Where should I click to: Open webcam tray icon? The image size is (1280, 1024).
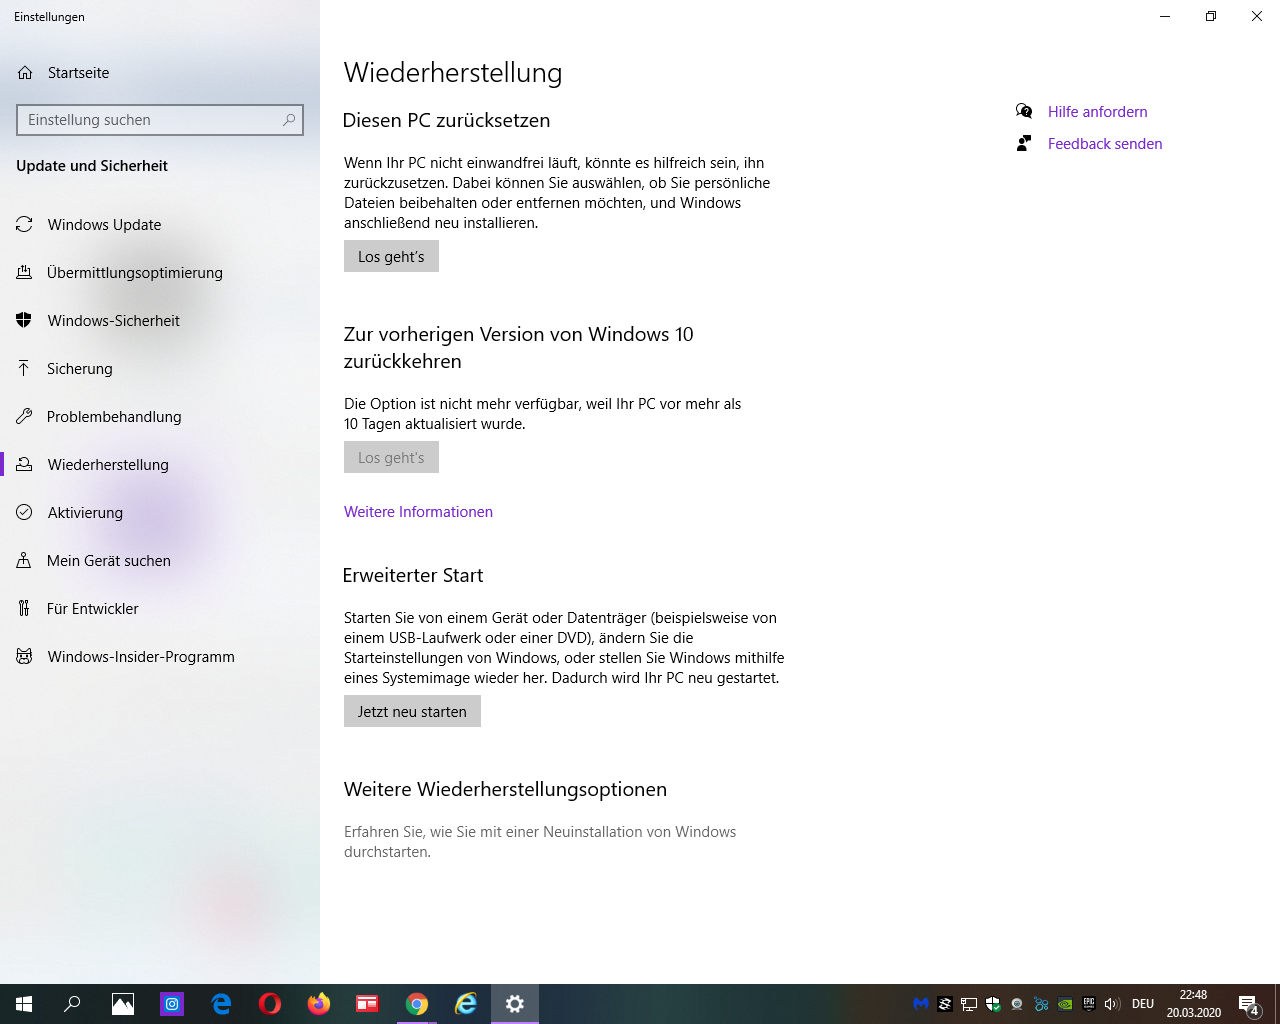(x=1017, y=1004)
